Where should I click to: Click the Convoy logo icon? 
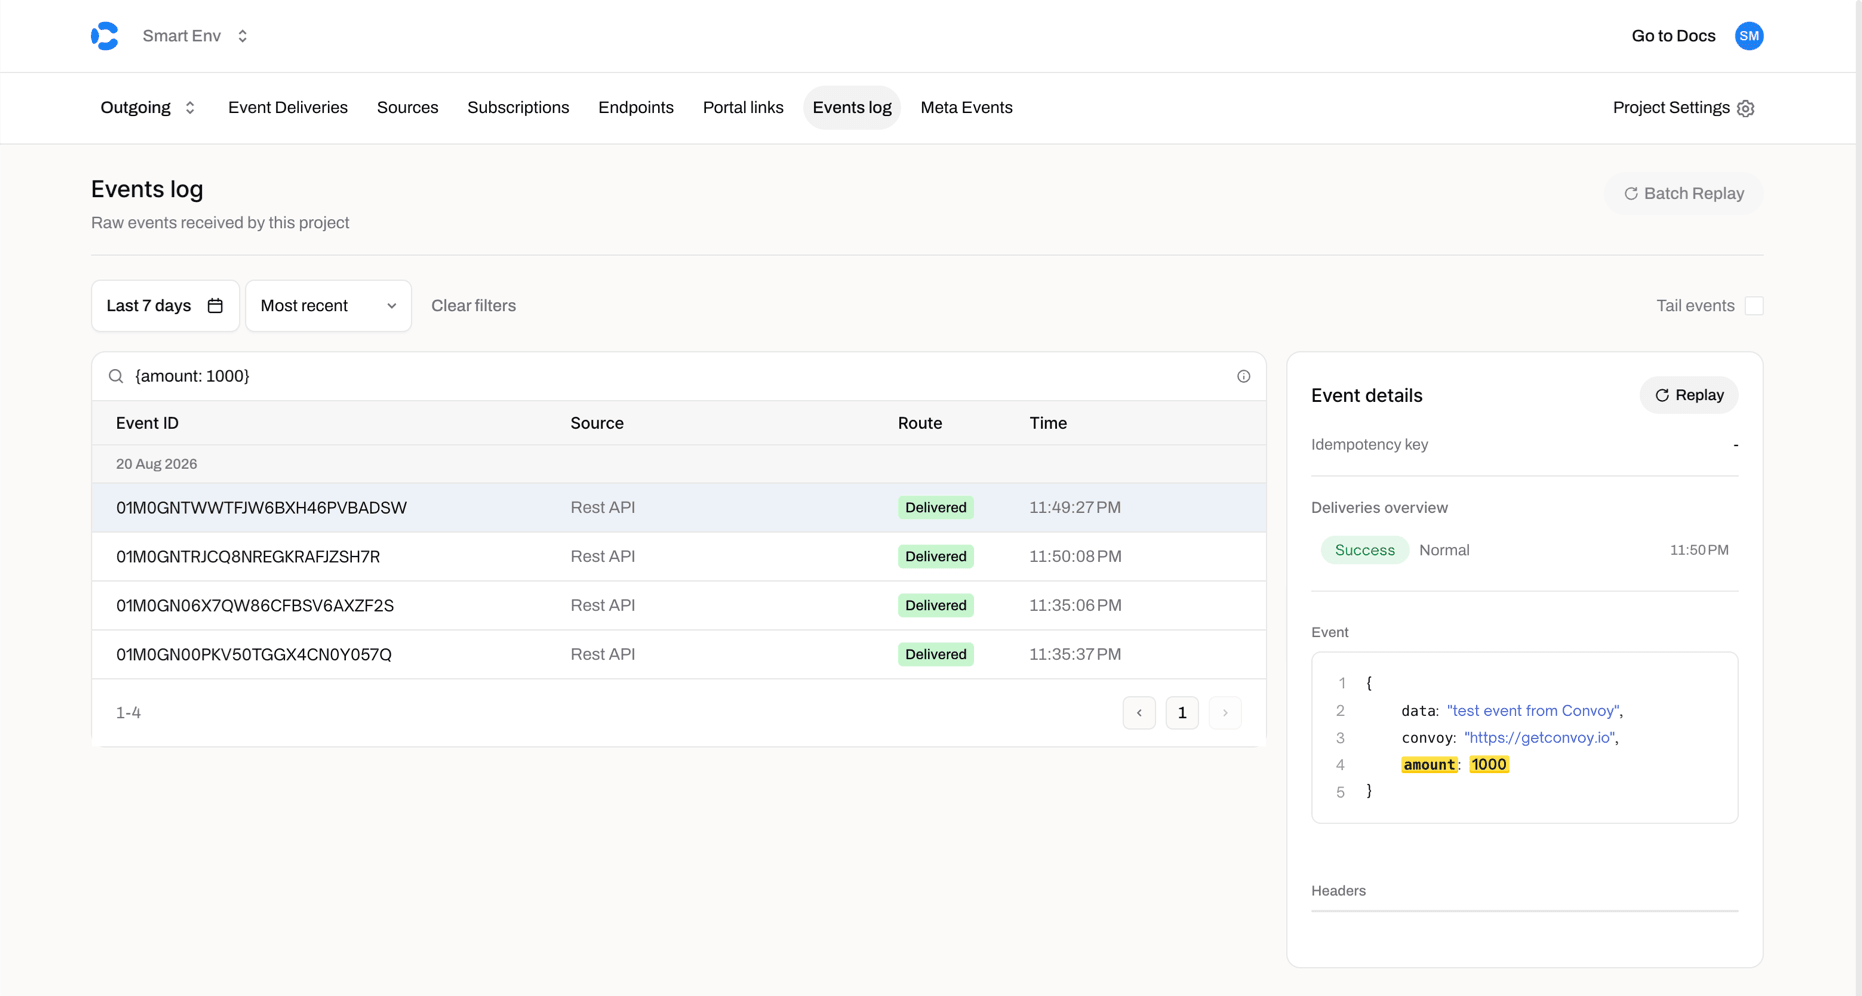tap(105, 36)
